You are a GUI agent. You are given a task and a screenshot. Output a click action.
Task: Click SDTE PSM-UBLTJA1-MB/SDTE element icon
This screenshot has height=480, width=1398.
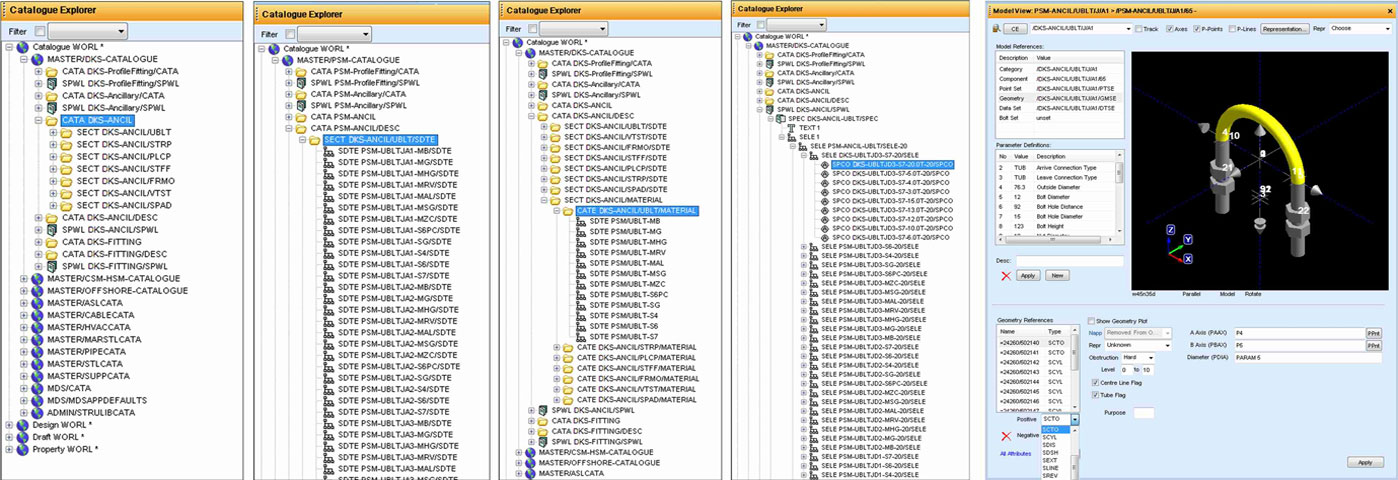330,152
